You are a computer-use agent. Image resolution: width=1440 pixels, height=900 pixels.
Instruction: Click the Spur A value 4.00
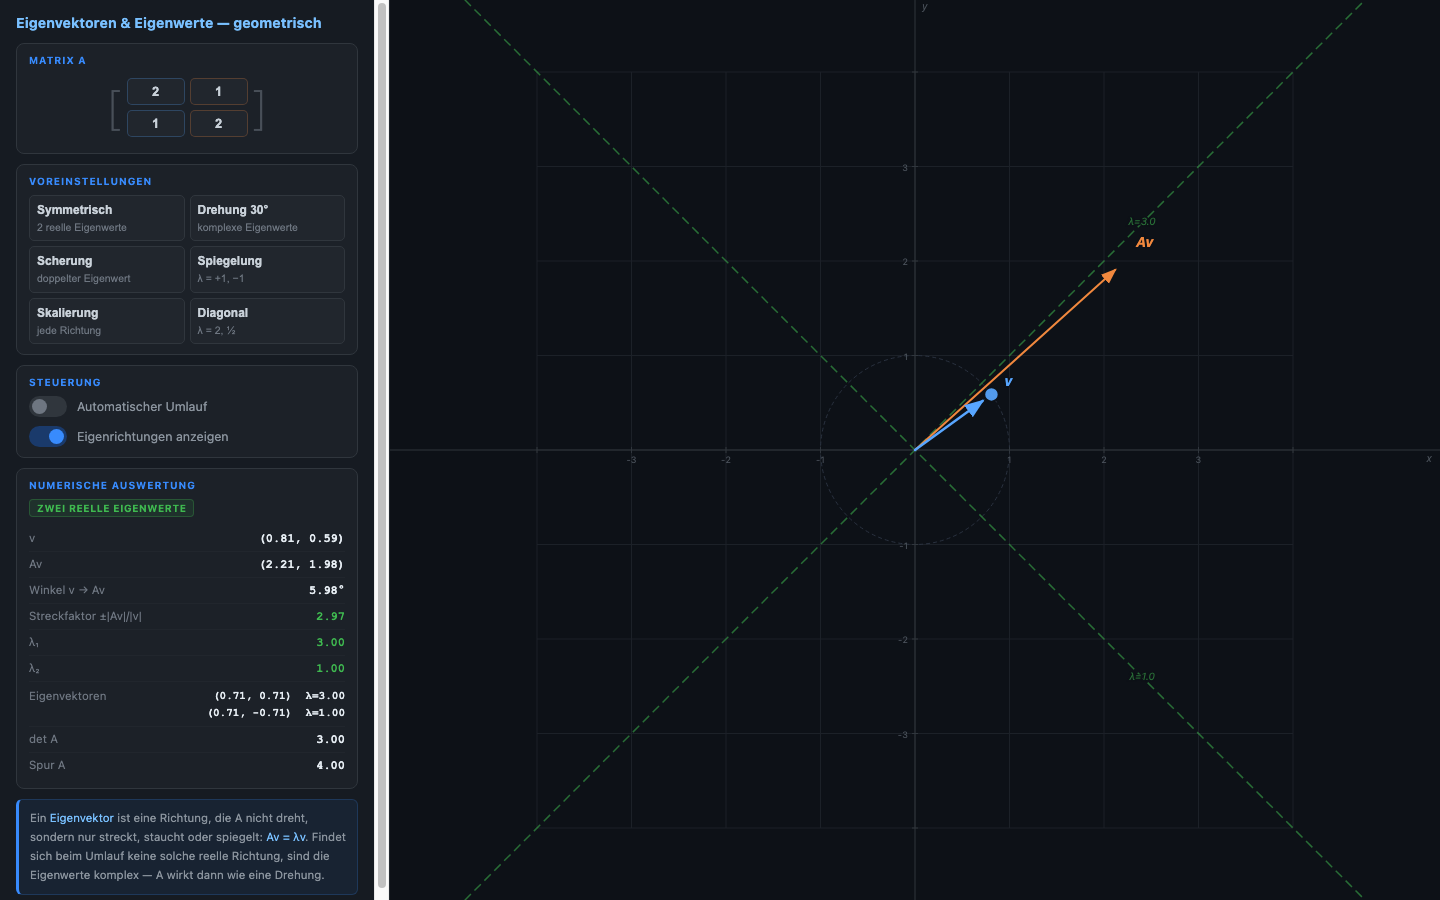point(330,765)
